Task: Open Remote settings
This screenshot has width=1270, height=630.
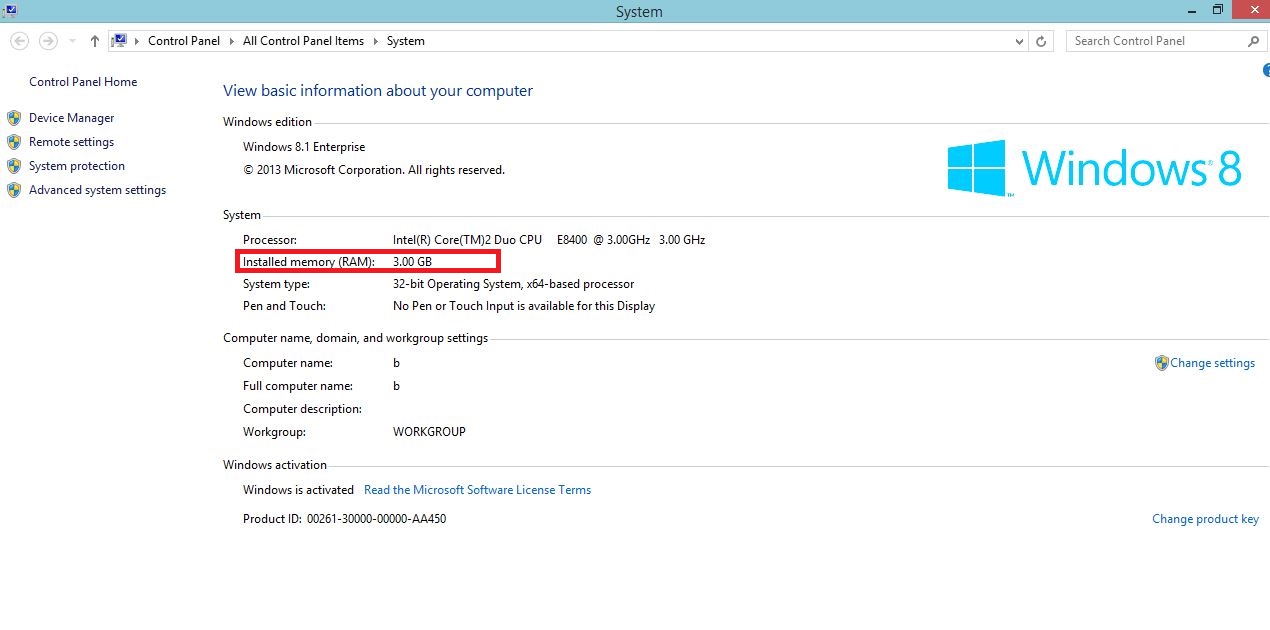Action: coord(71,142)
